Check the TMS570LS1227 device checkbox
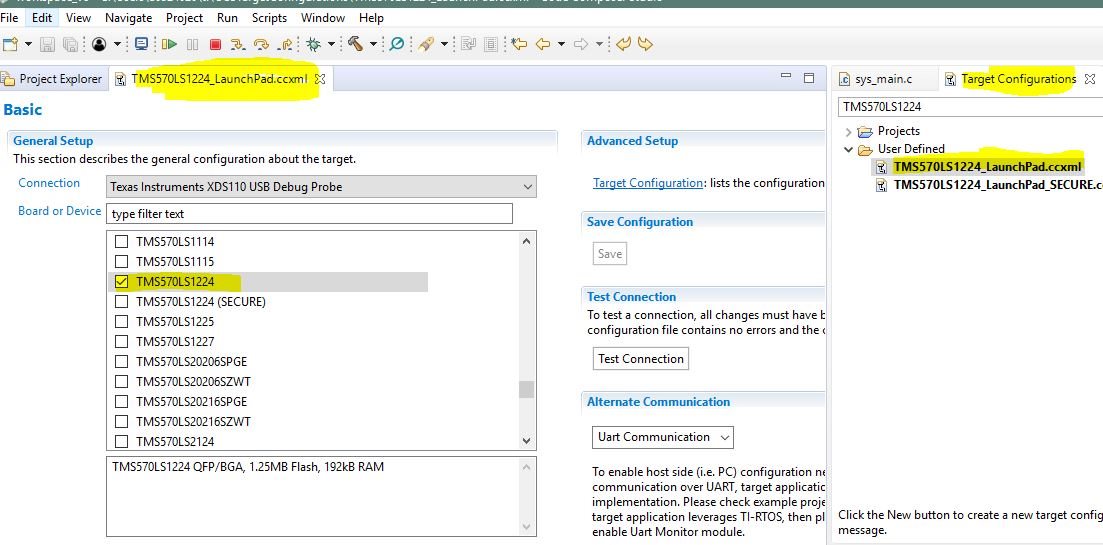This screenshot has width=1103, height=545. 122,342
